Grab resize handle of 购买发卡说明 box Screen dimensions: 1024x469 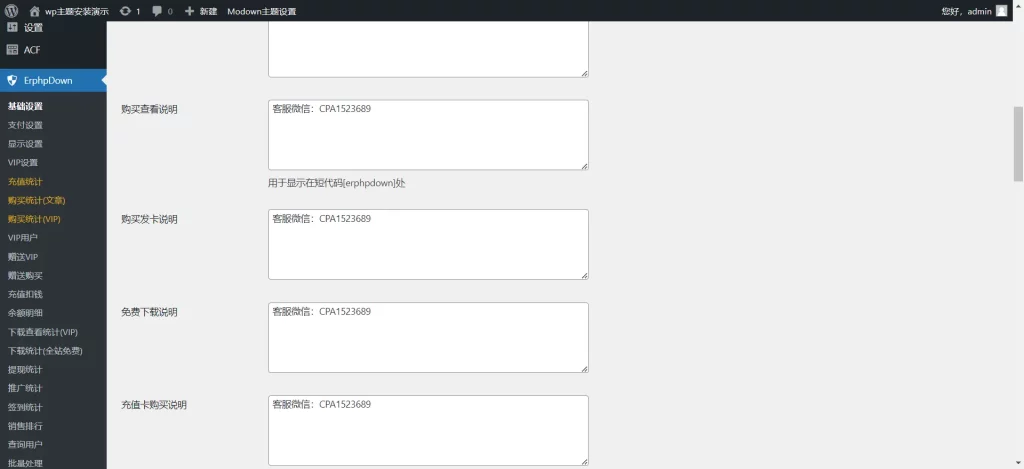(584, 276)
